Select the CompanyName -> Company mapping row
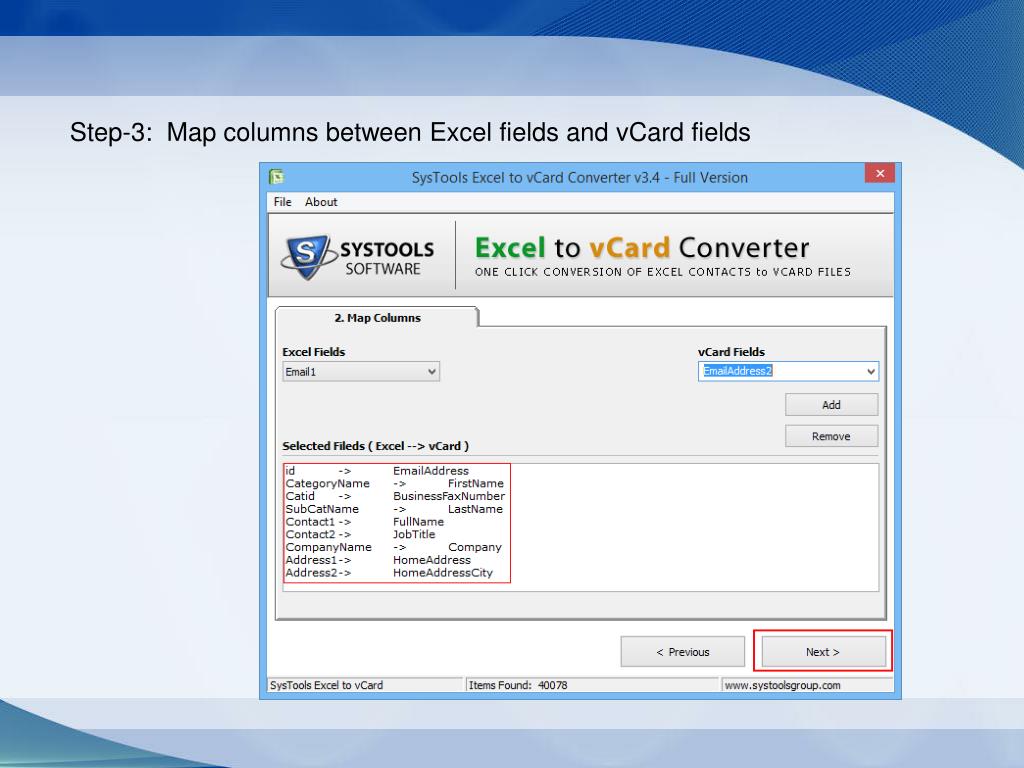 (x=394, y=547)
